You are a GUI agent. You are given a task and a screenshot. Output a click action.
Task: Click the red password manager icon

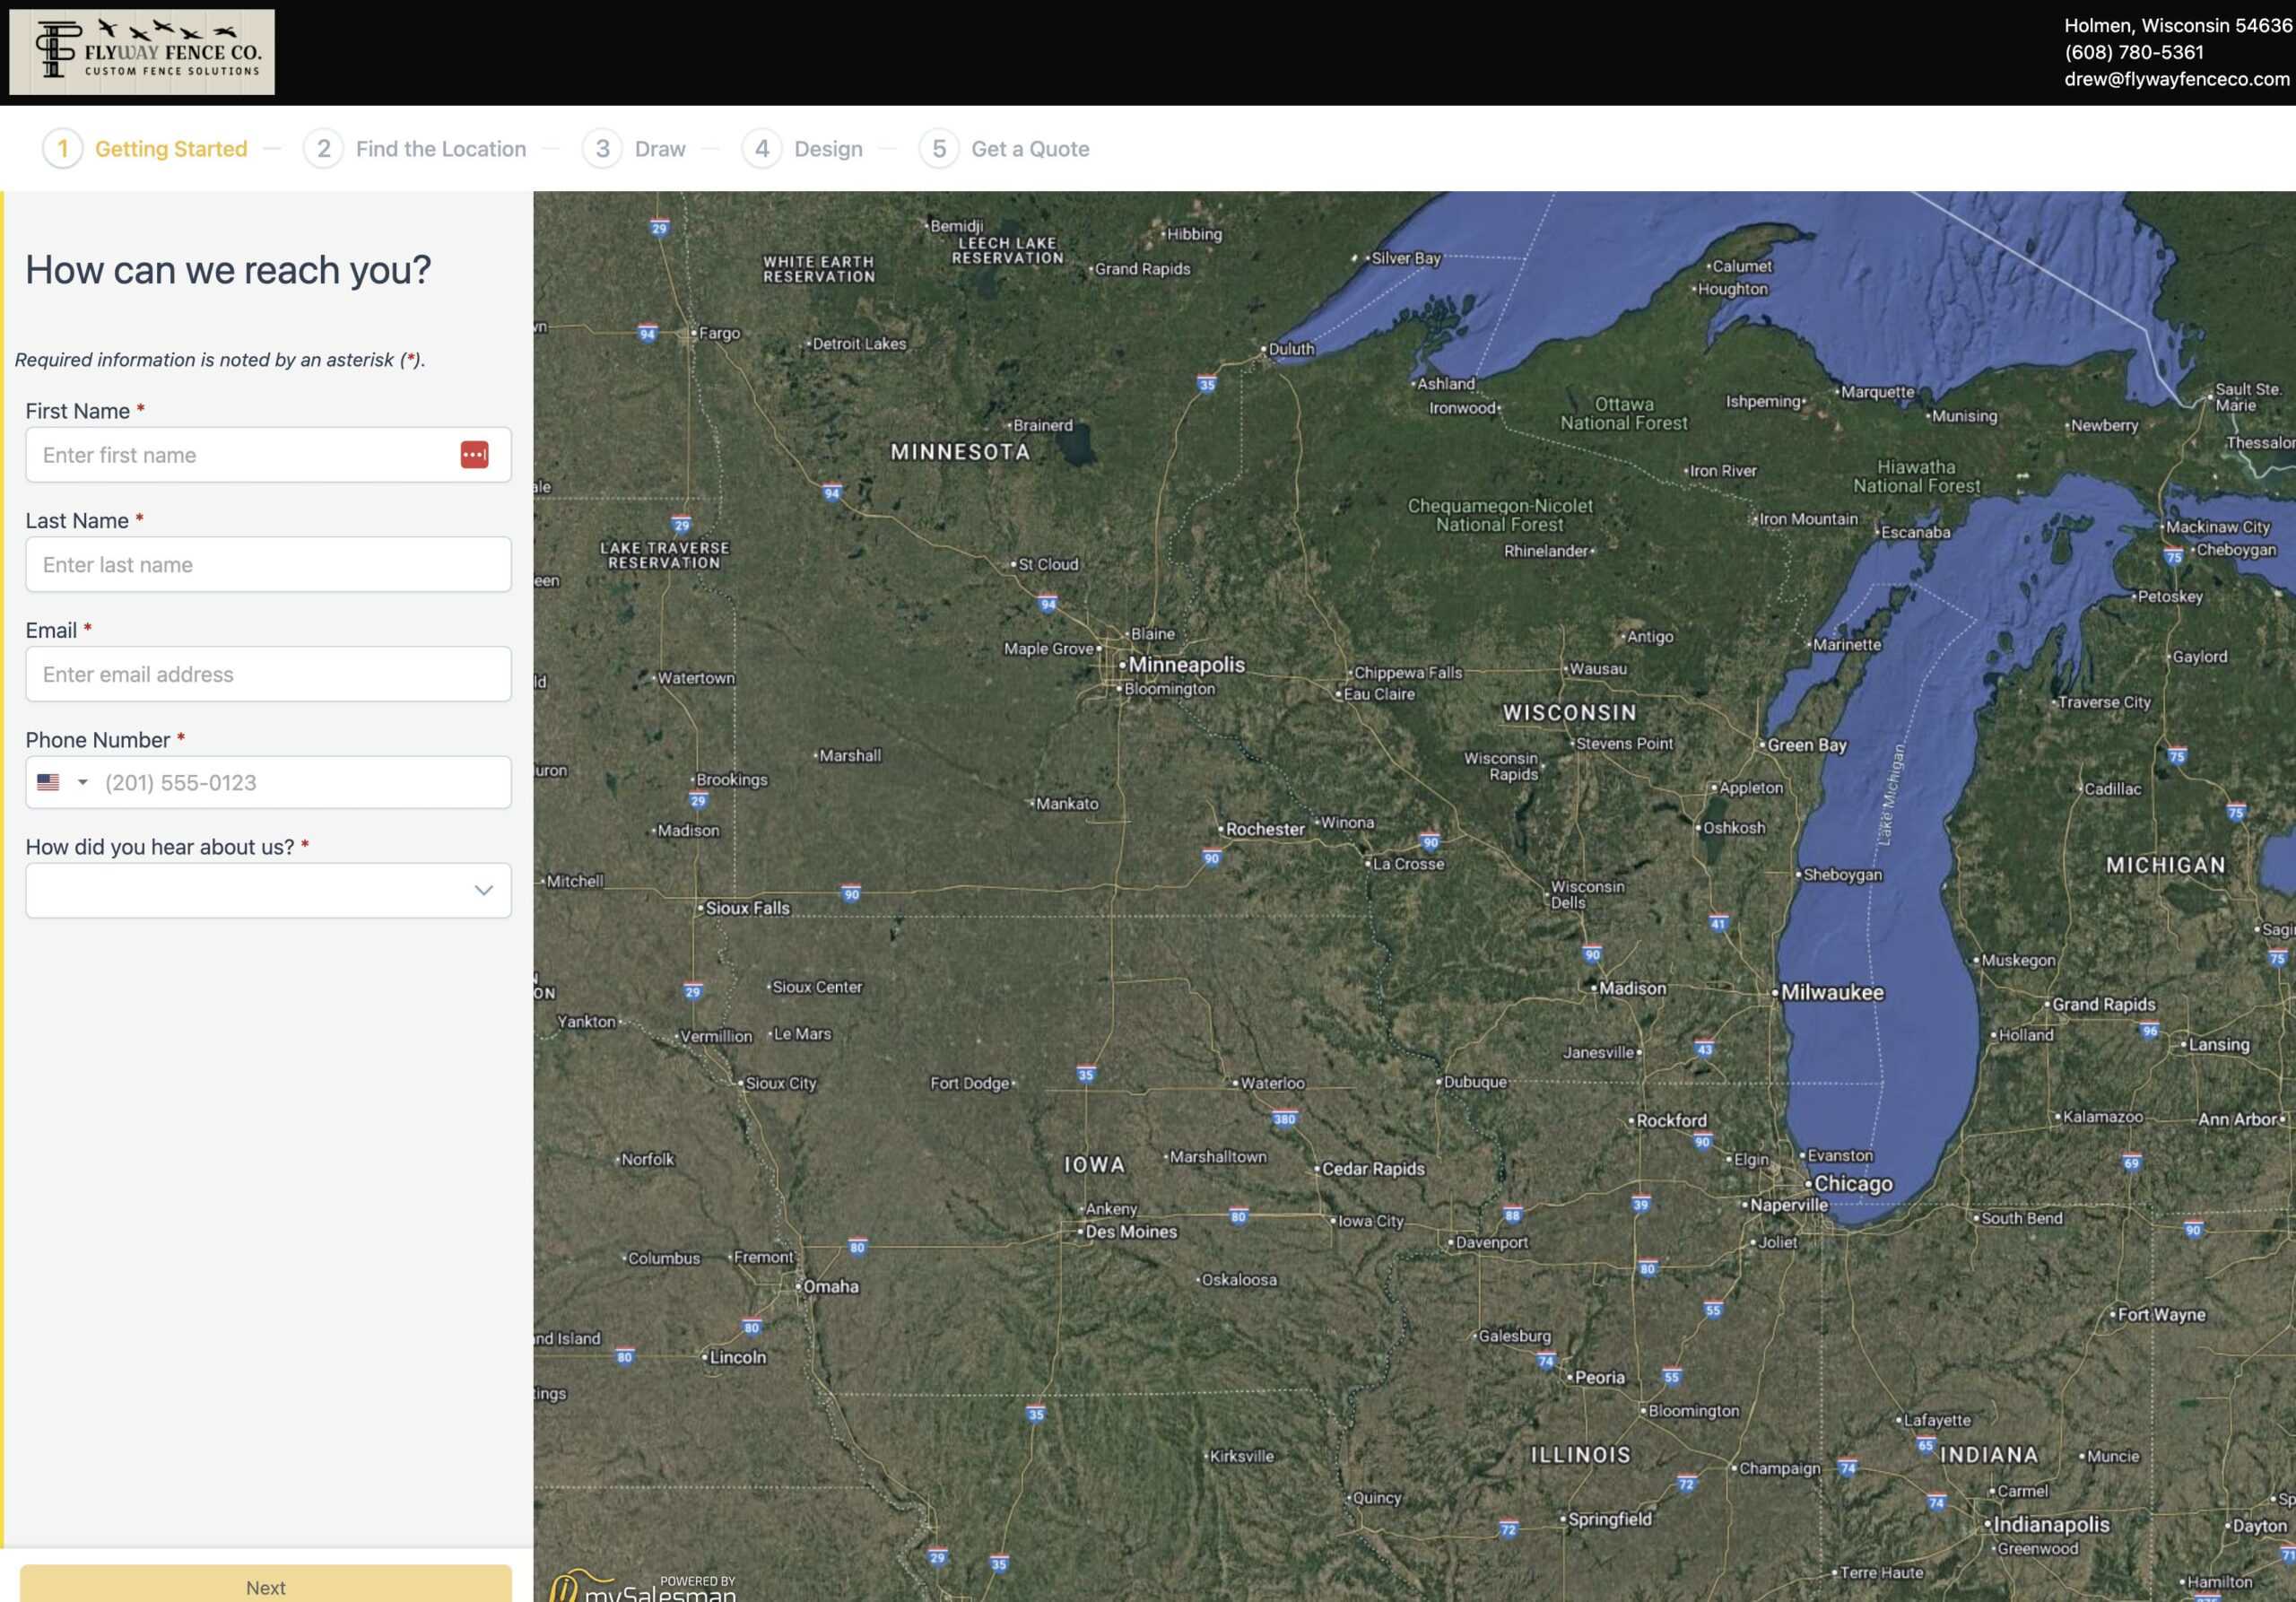[474, 455]
